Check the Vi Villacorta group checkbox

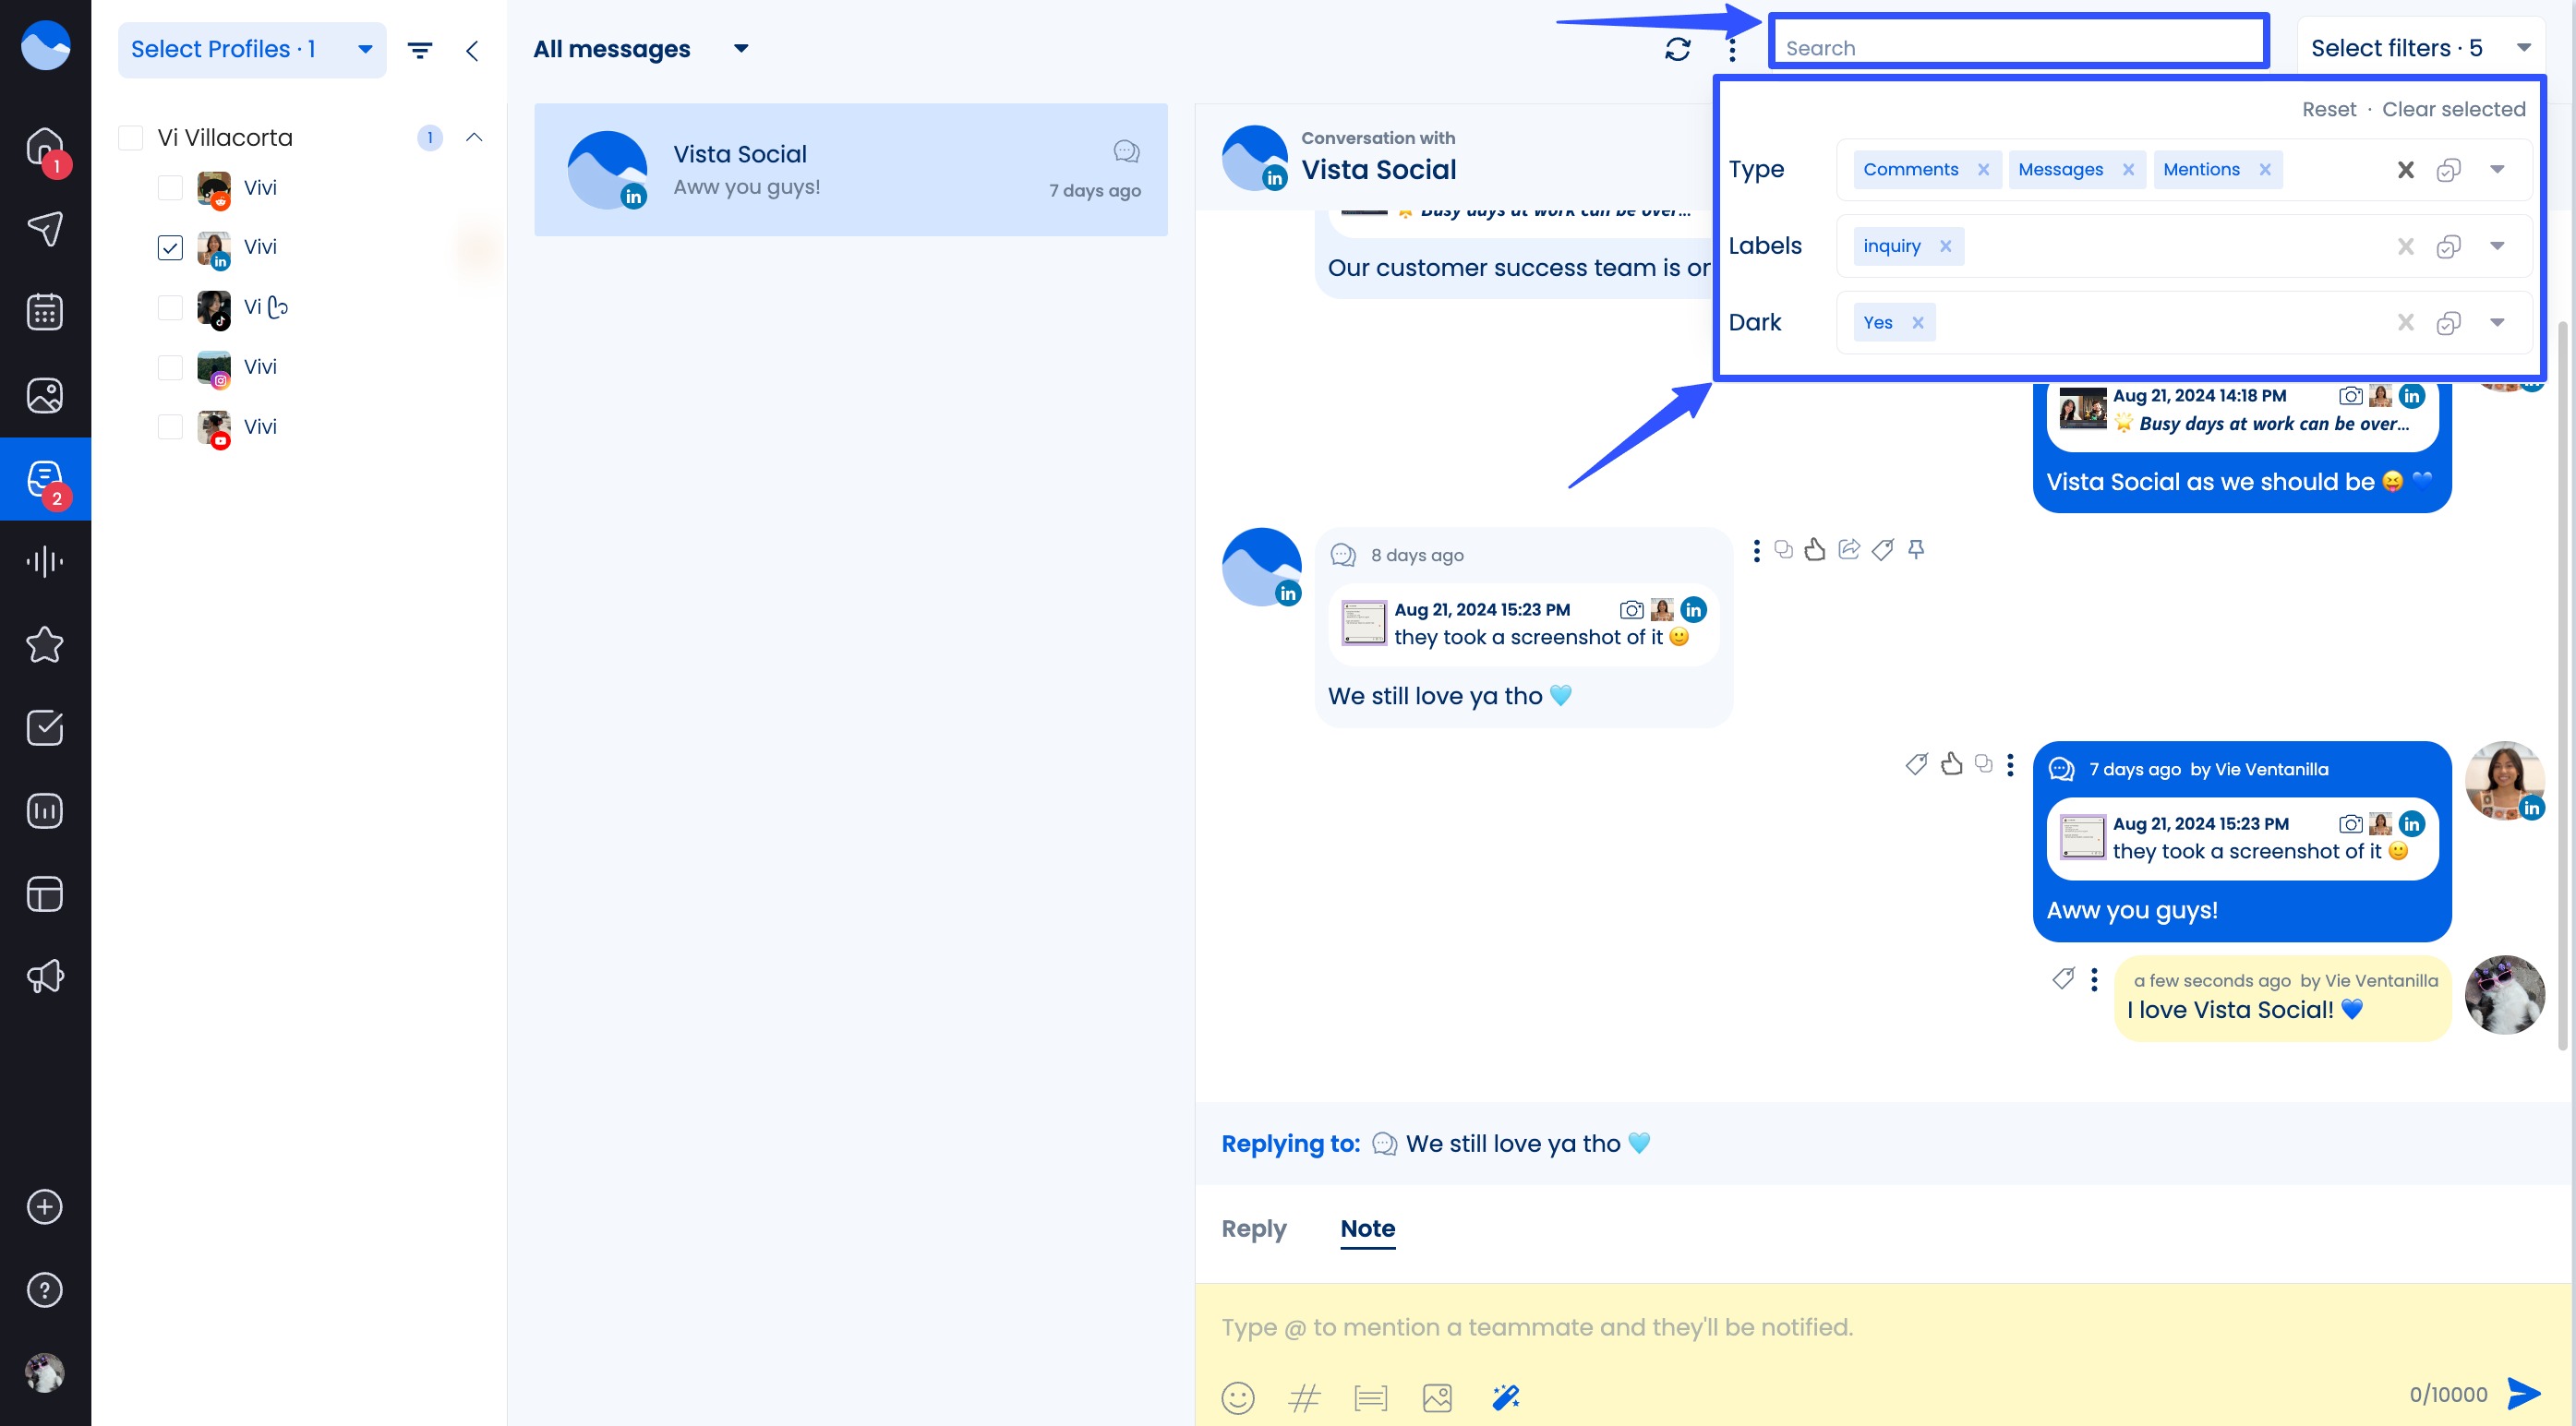(x=131, y=137)
